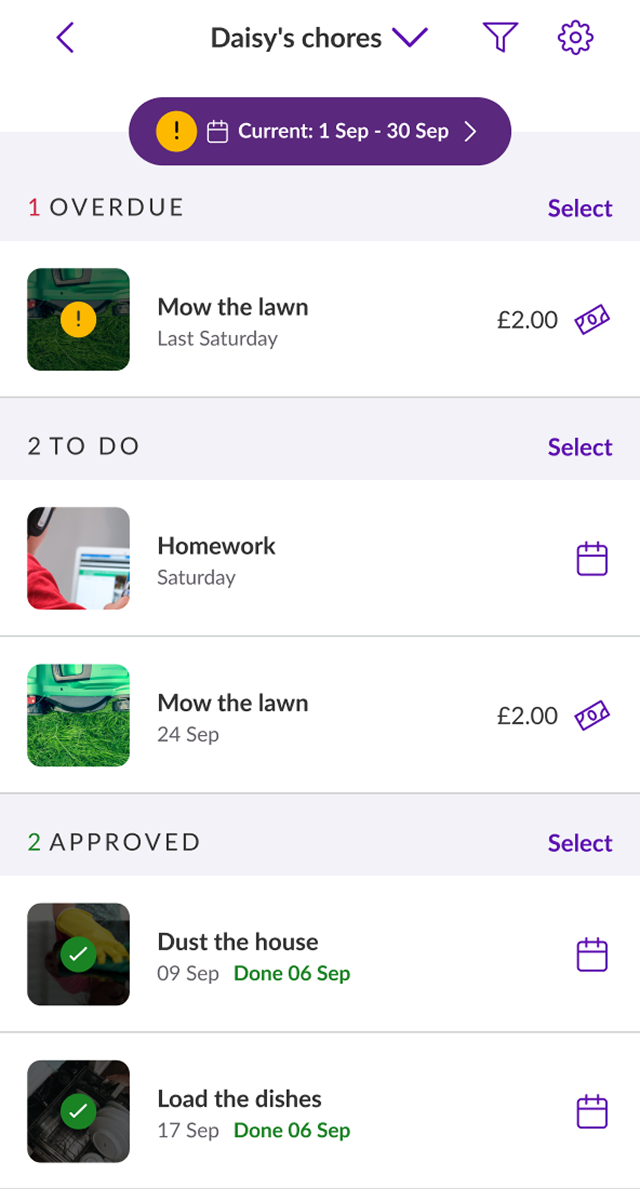Open the Homework chore thumbnail
Image resolution: width=640 pixels, height=1189 pixels.
[x=78, y=558]
